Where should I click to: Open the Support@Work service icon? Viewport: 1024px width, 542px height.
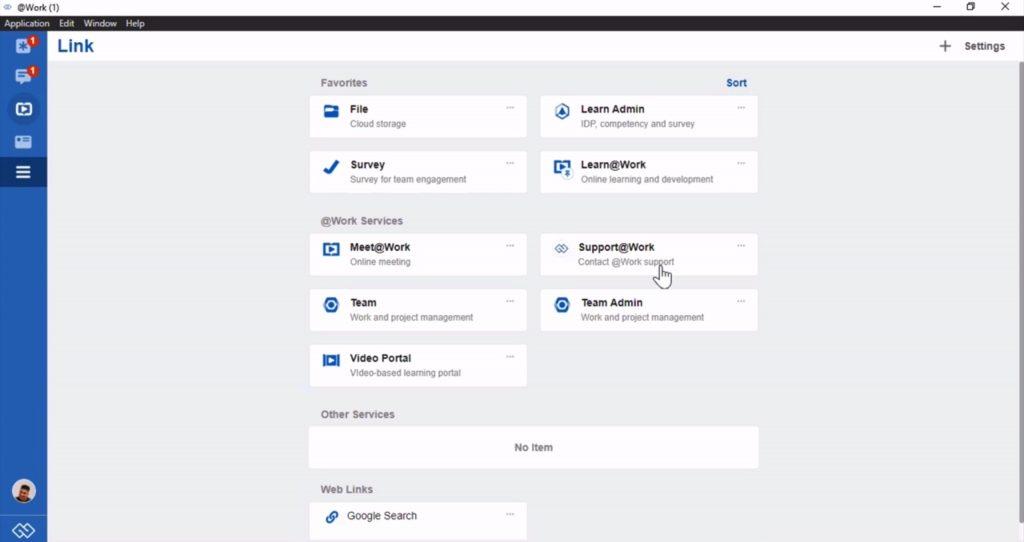[561, 249]
